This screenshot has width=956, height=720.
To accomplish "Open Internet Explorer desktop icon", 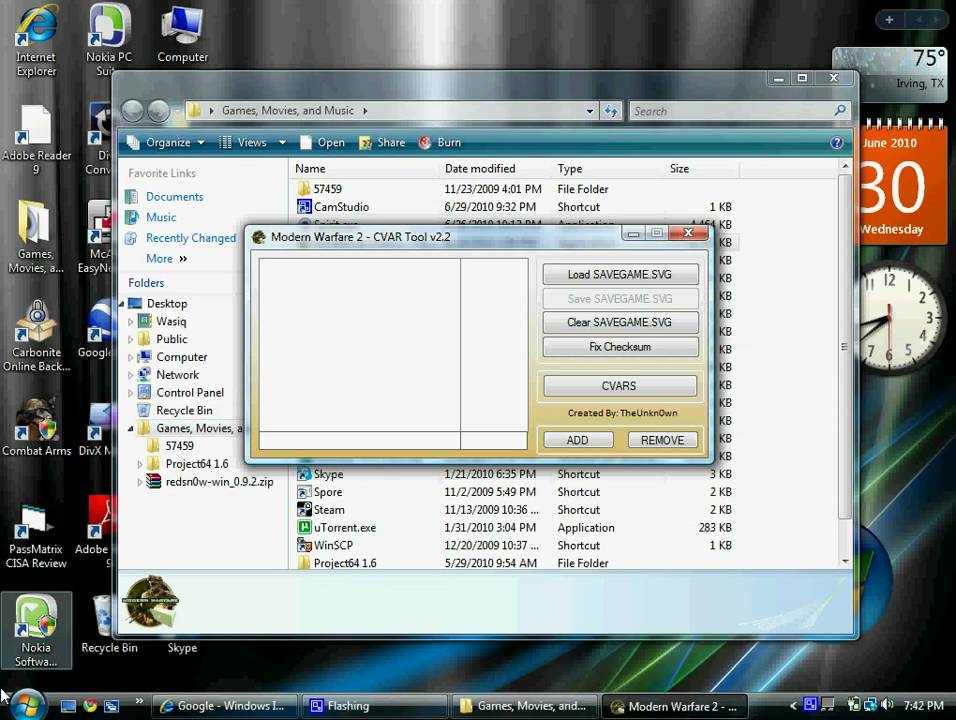I will (36, 40).
